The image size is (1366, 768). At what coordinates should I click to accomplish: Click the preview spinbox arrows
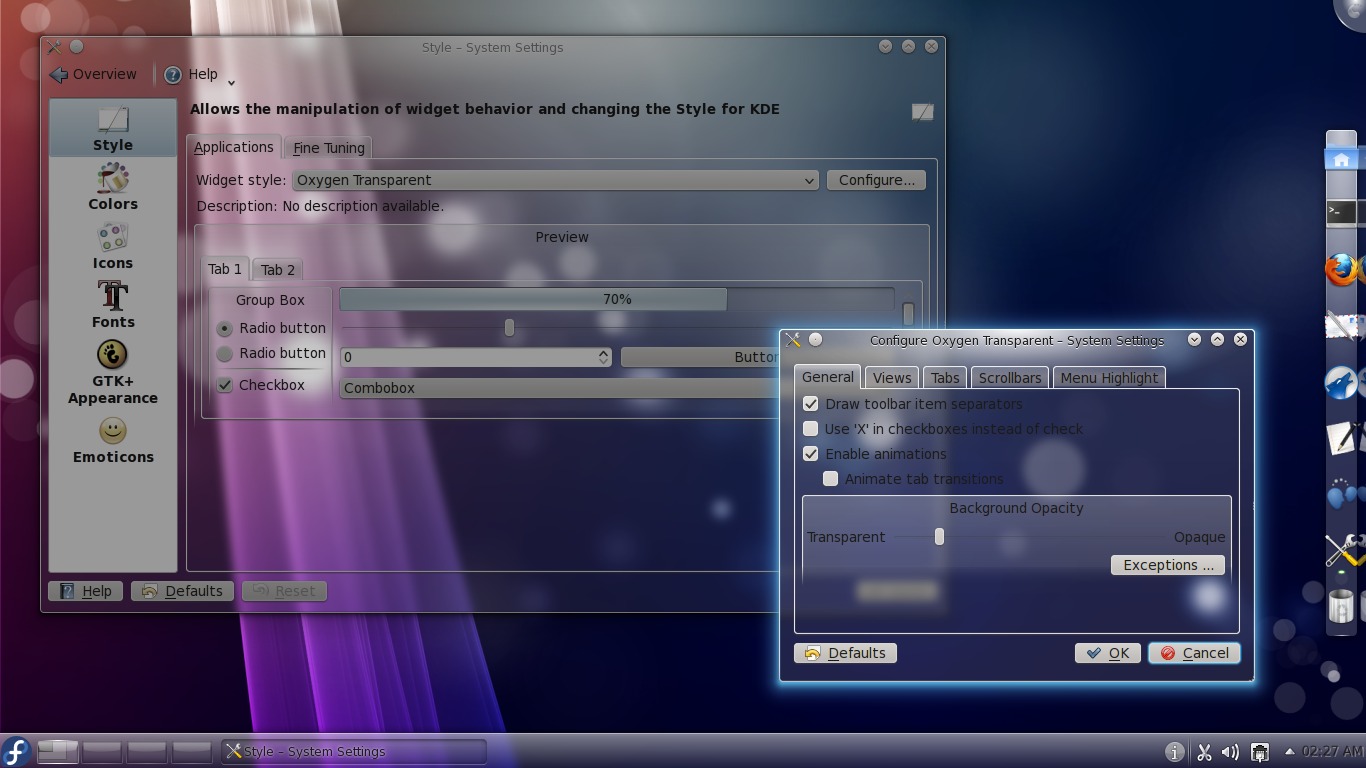coord(603,357)
